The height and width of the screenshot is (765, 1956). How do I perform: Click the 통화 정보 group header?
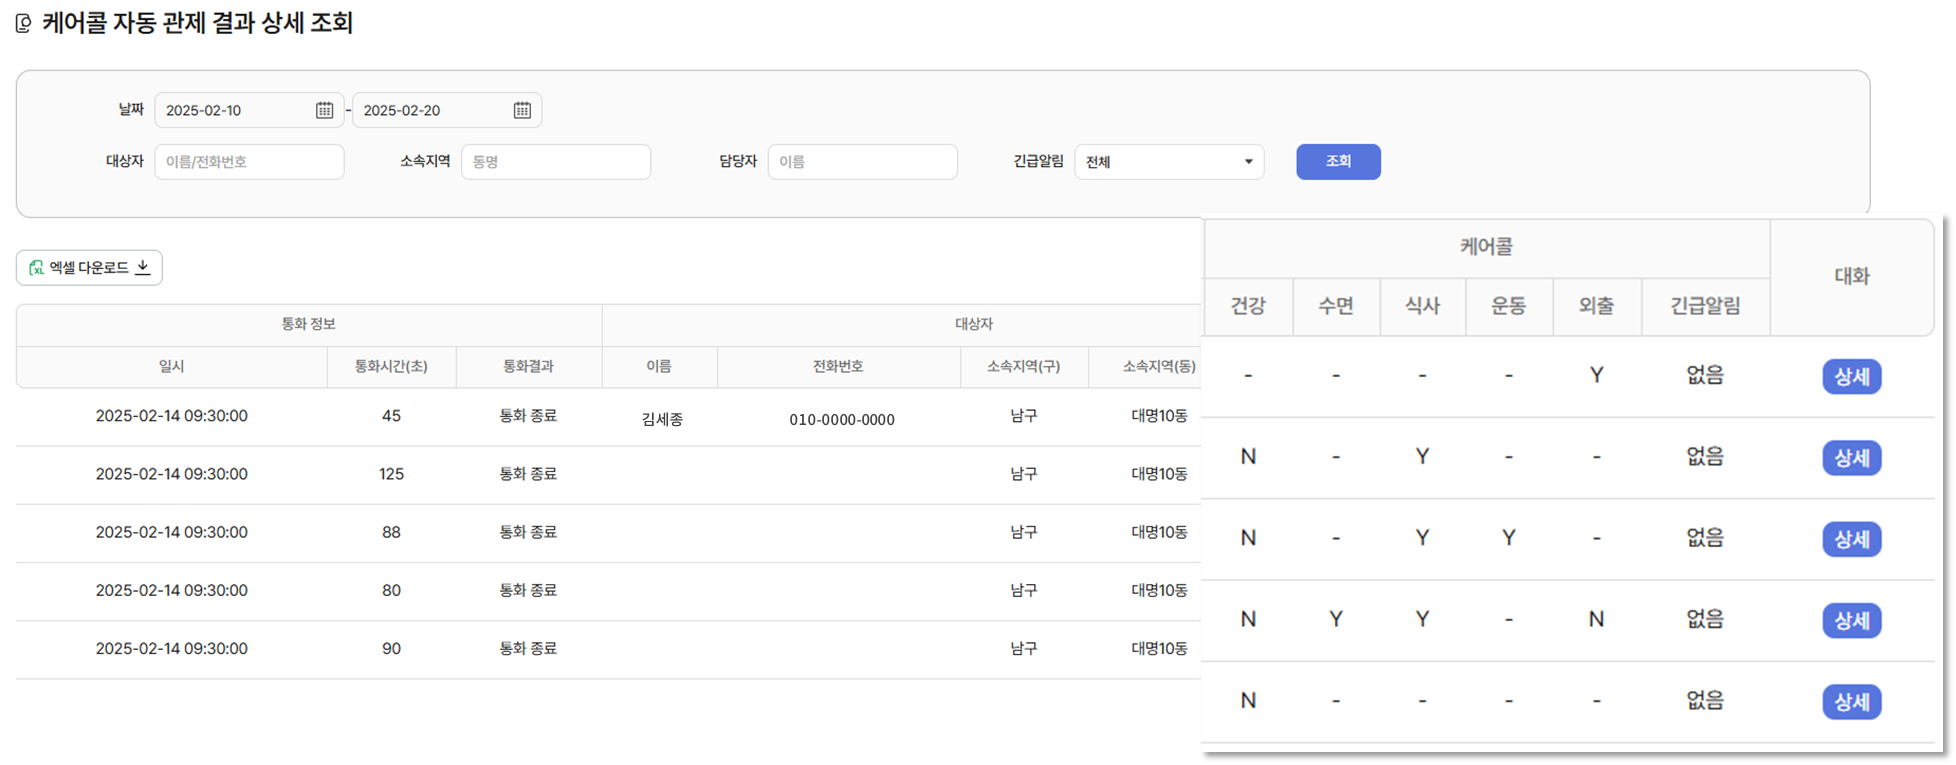pyautogui.click(x=308, y=324)
